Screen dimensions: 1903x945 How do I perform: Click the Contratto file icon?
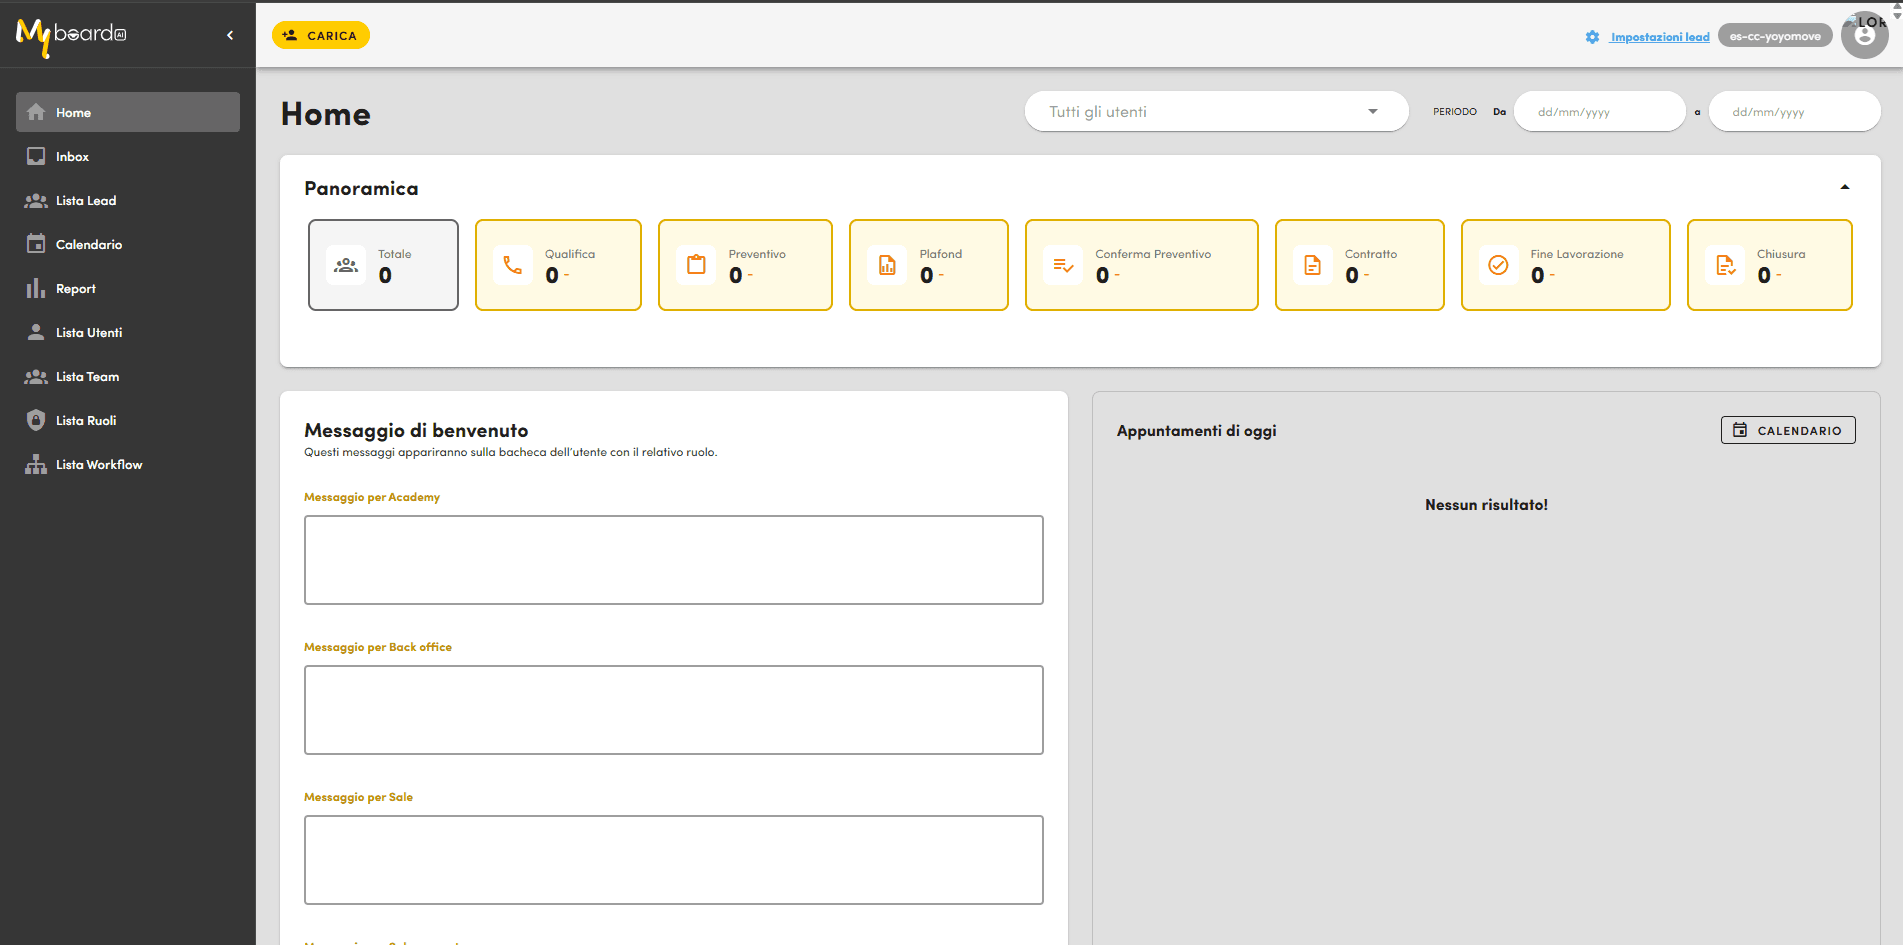[1312, 265]
